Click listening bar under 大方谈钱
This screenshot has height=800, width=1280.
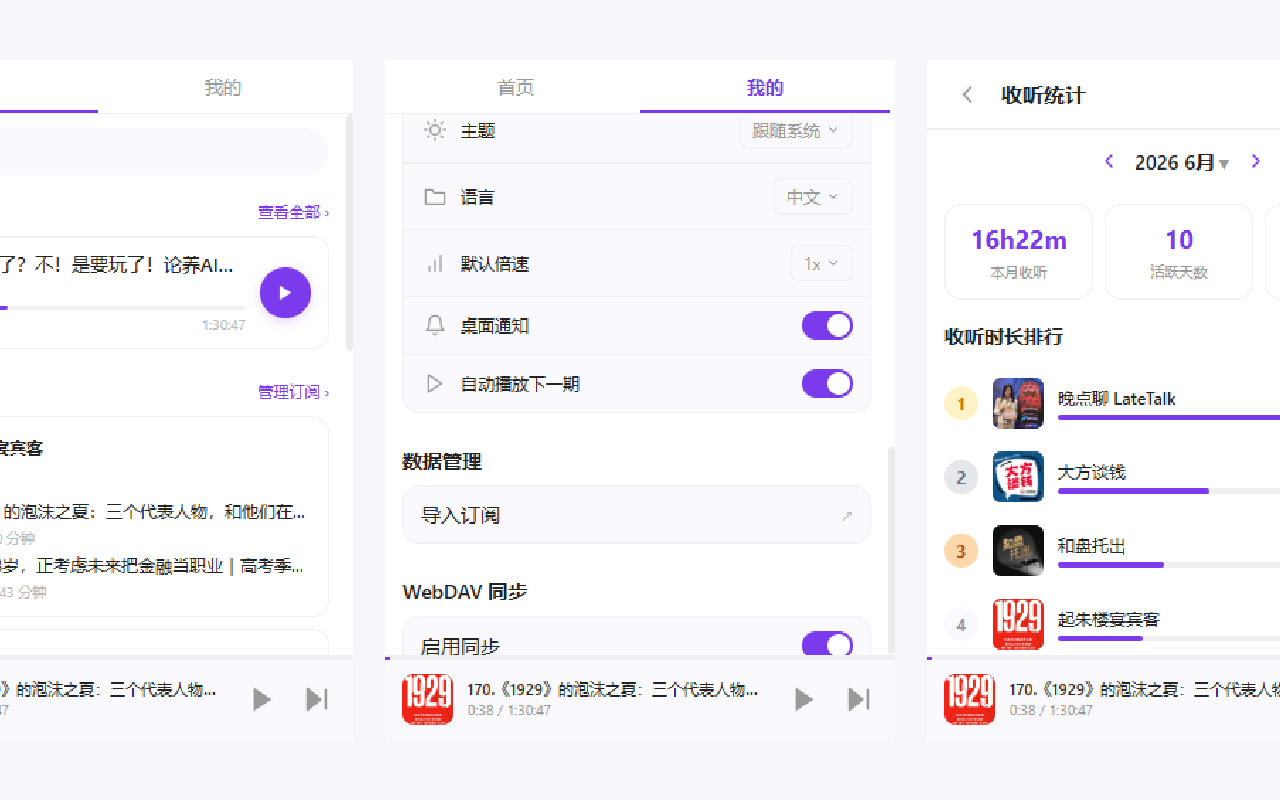click(x=1169, y=491)
